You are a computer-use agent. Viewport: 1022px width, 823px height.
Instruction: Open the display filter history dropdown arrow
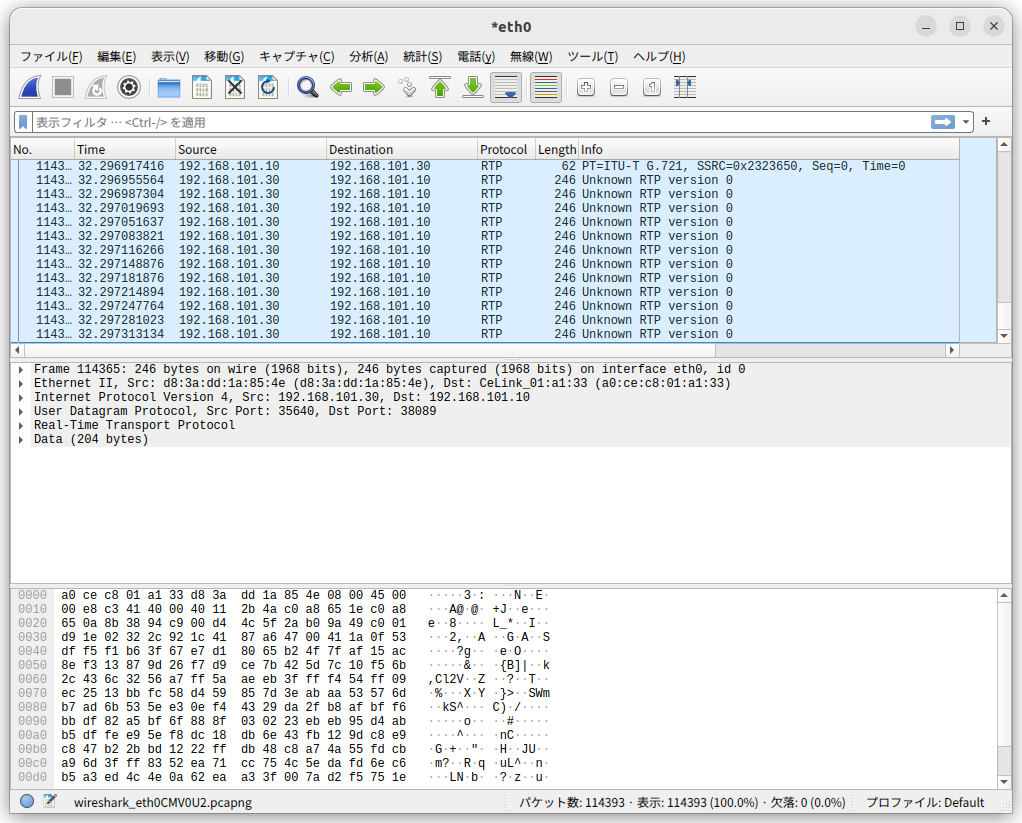tap(966, 122)
